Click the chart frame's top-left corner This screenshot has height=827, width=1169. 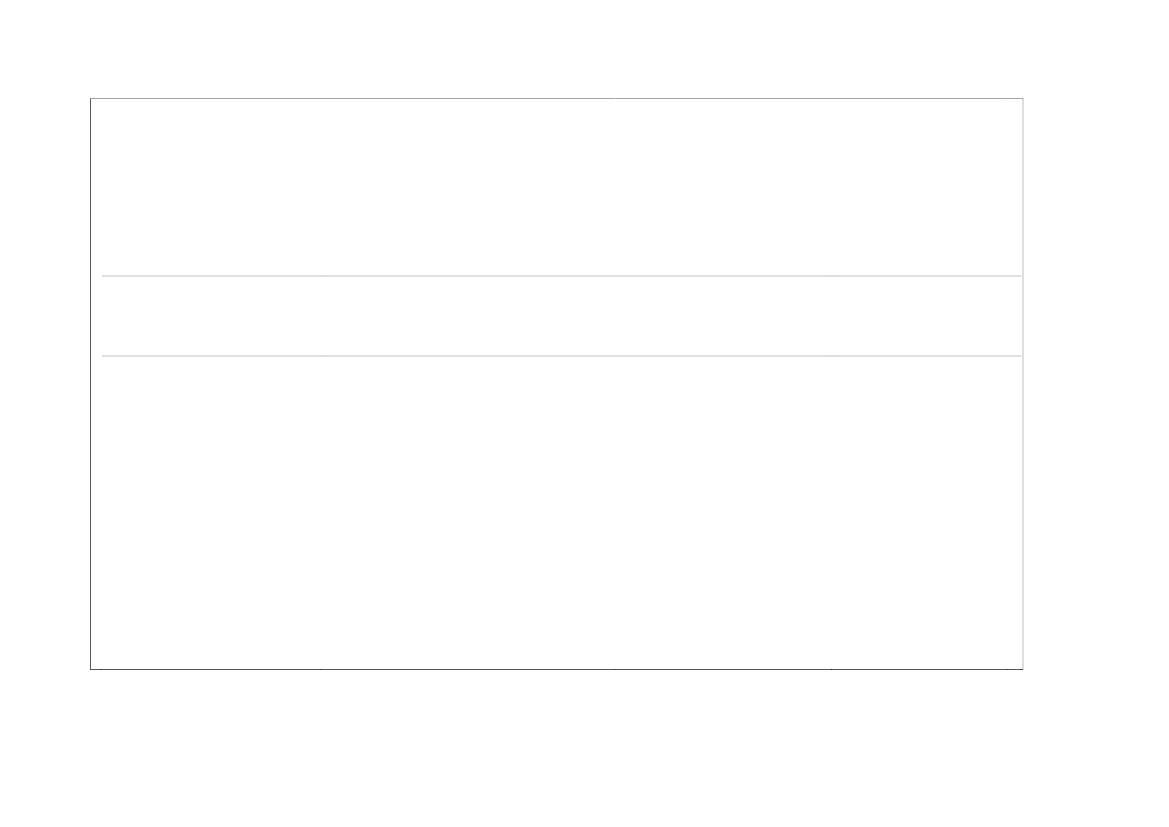(x=91, y=98)
